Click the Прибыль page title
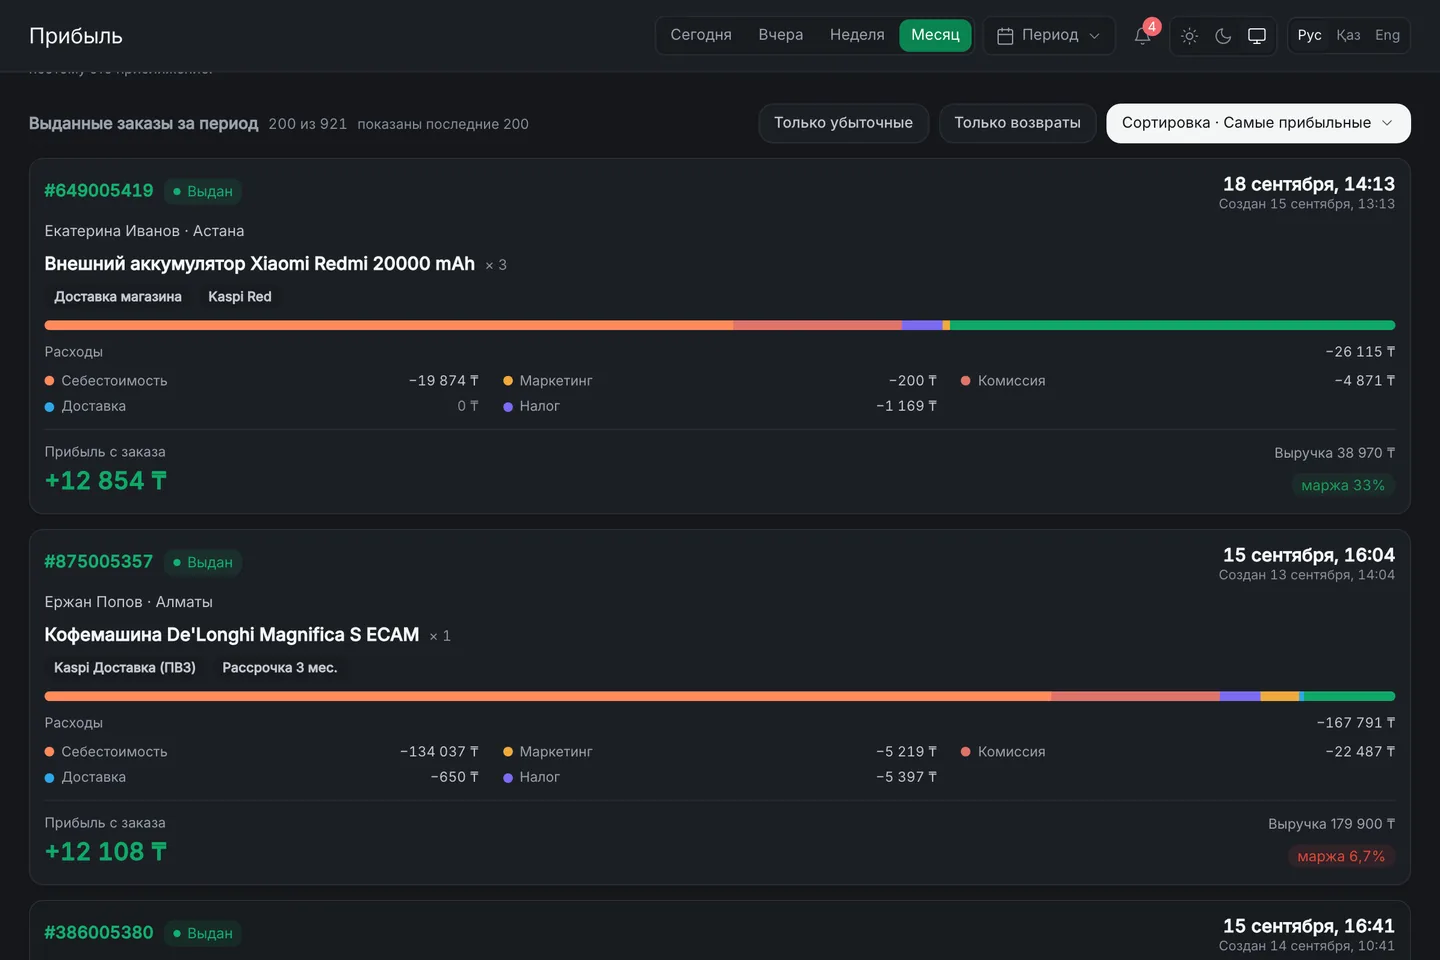1440x960 pixels. tap(76, 36)
